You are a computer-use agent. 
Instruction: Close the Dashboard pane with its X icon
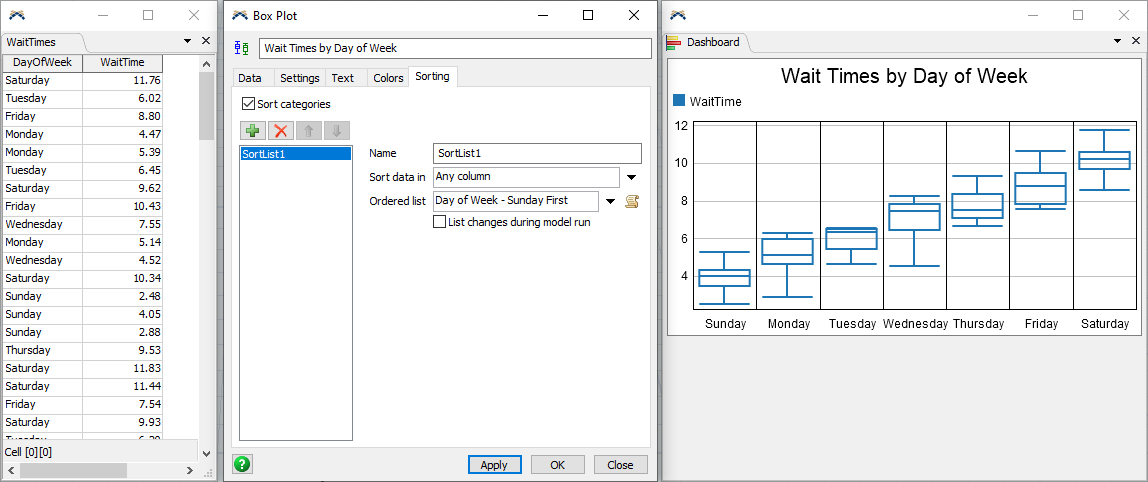pyautogui.click(x=1137, y=41)
